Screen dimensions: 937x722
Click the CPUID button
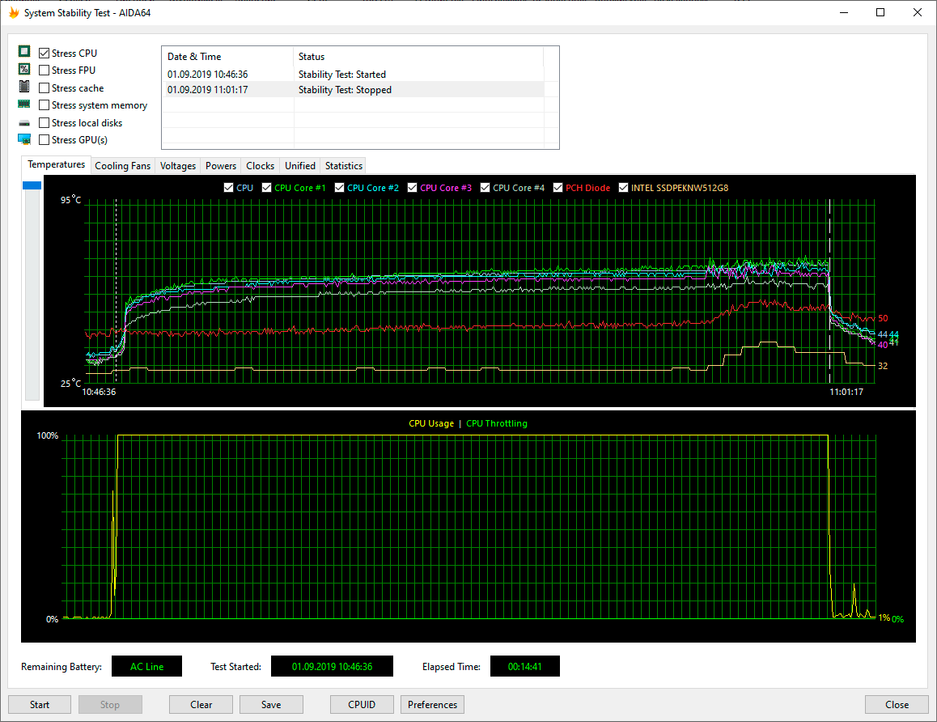[x=363, y=704]
